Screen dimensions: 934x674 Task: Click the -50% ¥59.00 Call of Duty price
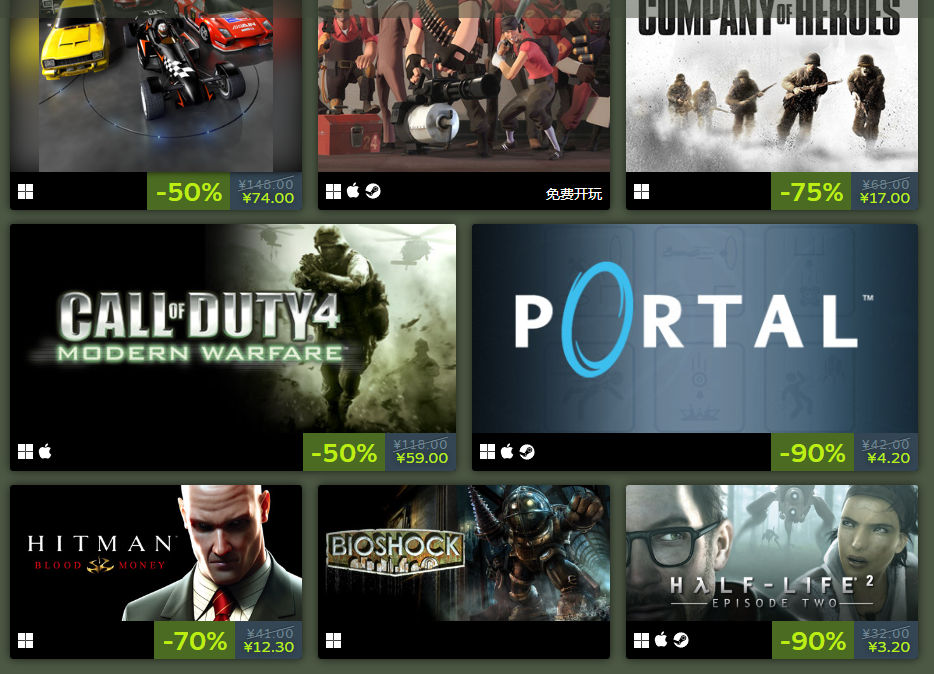pos(379,453)
